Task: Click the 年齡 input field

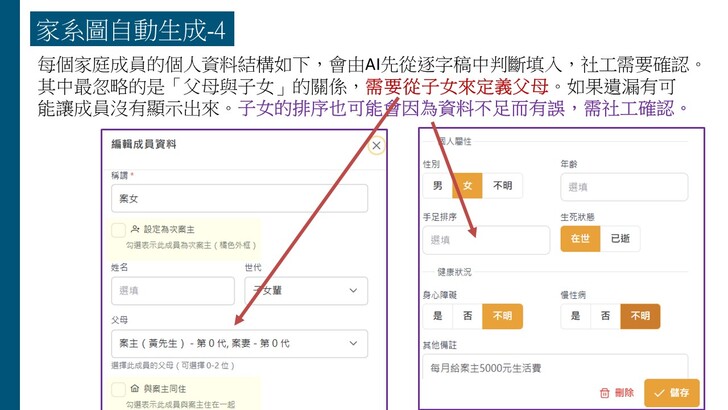Action: [624, 187]
